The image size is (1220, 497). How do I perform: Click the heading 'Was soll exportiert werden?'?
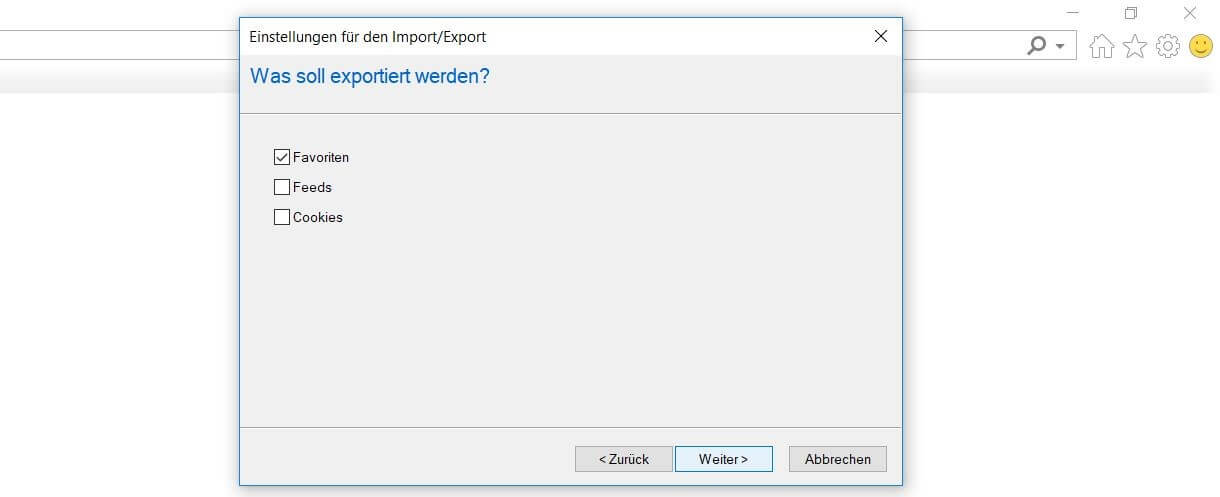tap(369, 76)
